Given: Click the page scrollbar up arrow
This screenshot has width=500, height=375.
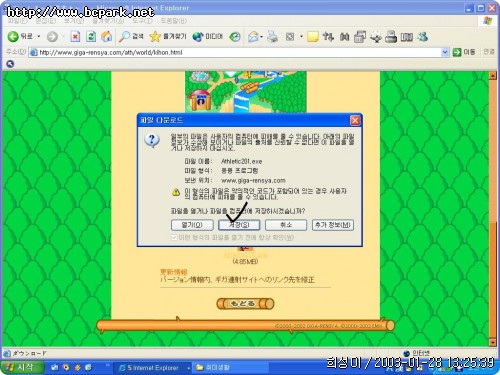Looking at the screenshot, I should [493, 76].
